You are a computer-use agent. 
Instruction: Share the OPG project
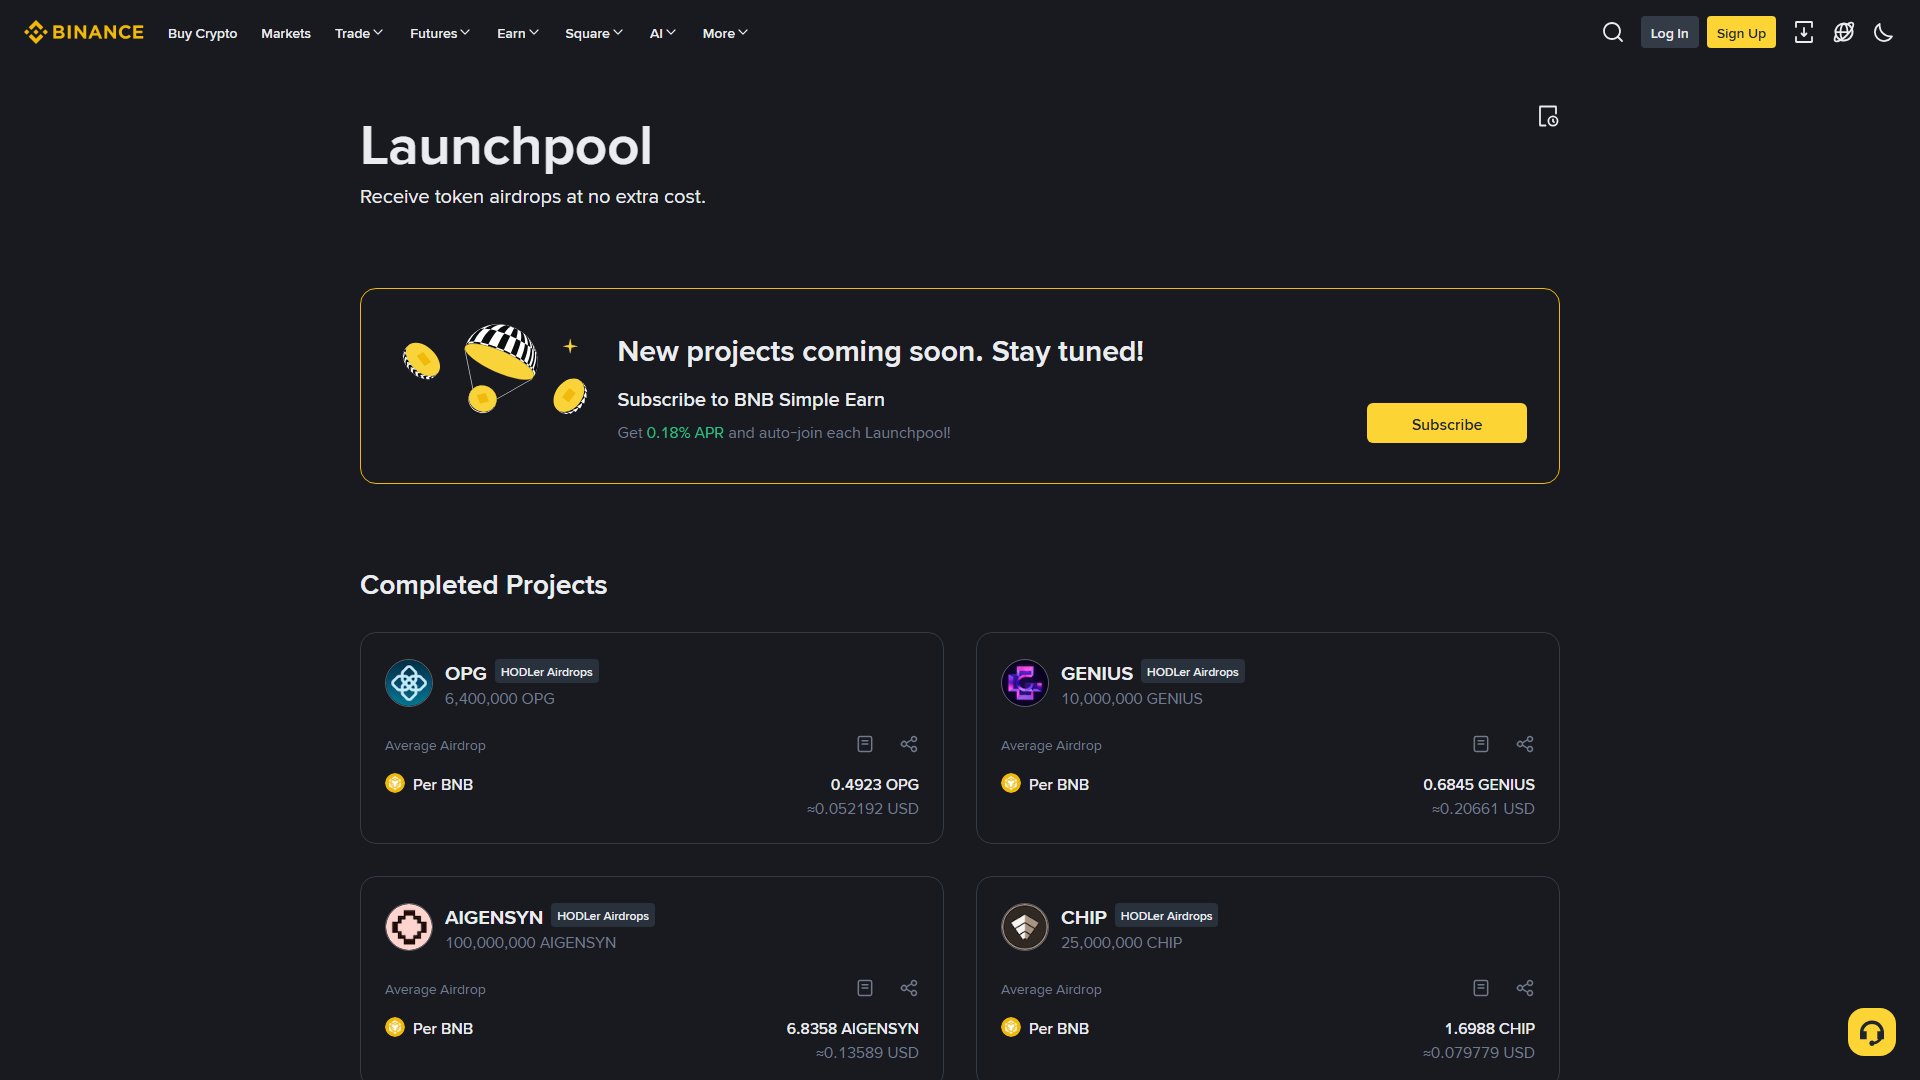coord(909,744)
